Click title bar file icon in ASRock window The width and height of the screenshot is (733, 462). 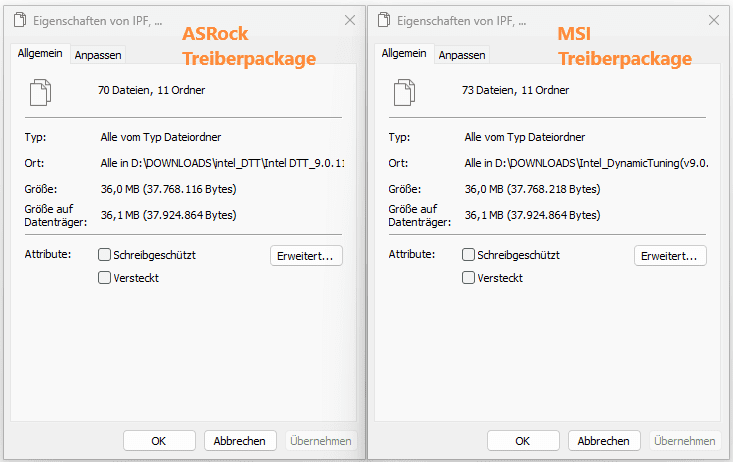(x=20, y=20)
